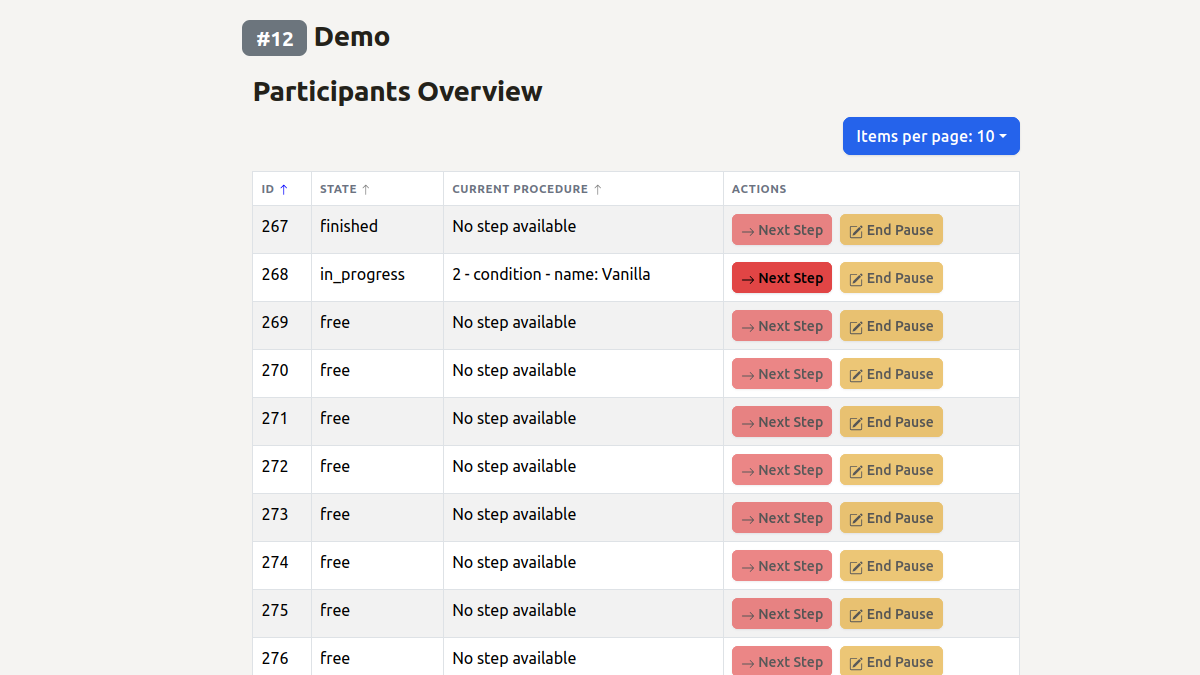Screen dimensions: 1200x675
Task: Click Next Step for participant 274
Action: tap(782, 566)
